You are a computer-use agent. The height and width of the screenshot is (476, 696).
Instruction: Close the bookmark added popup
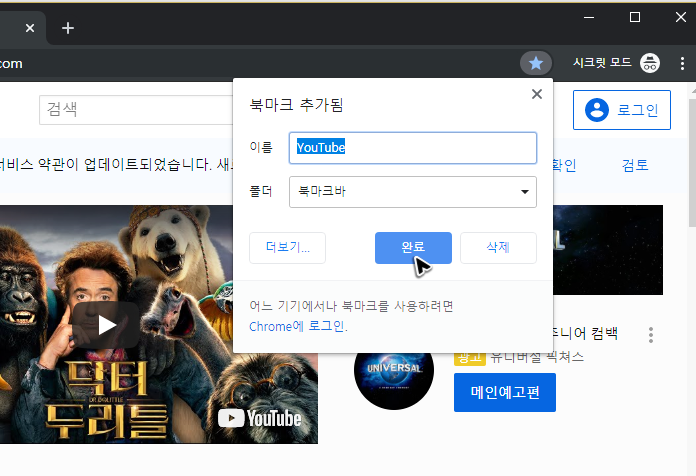click(x=537, y=94)
